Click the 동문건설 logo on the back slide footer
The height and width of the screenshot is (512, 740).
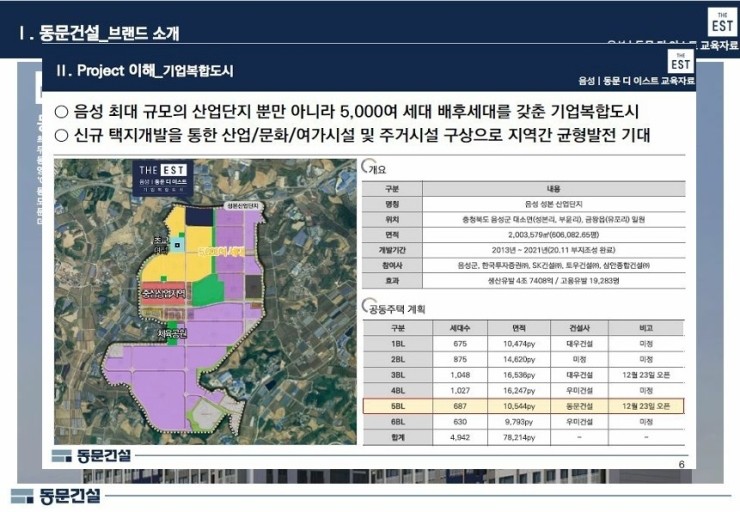[55, 495]
